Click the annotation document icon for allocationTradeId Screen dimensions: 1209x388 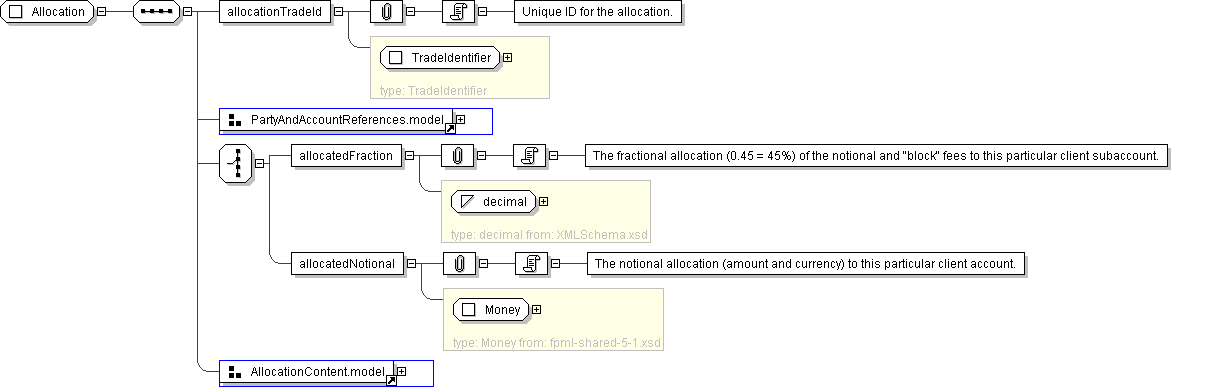[x=457, y=12]
